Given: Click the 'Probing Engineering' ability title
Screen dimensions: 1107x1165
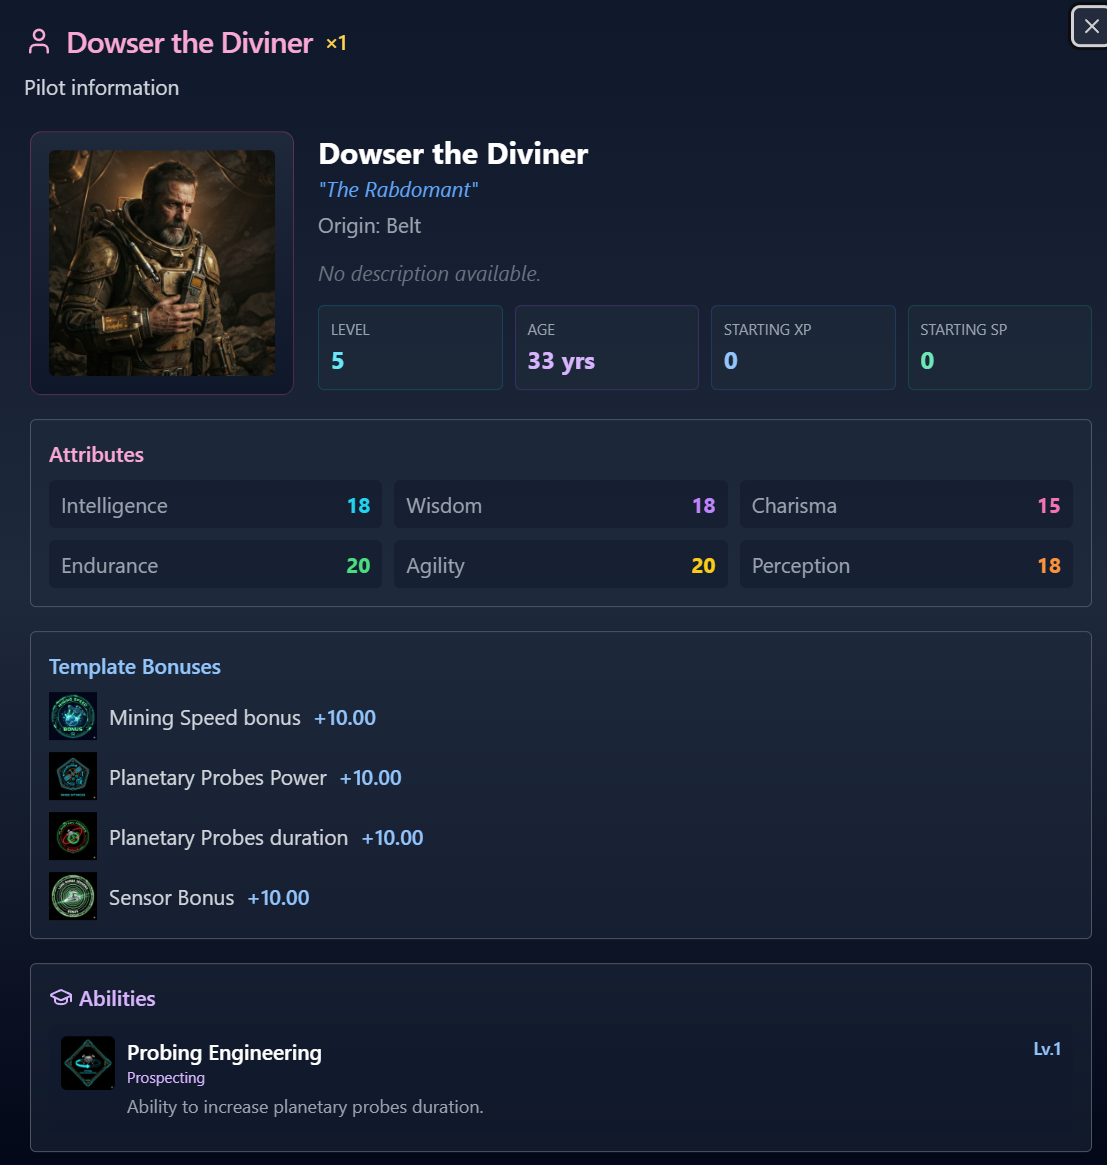Looking at the screenshot, I should click(224, 1053).
